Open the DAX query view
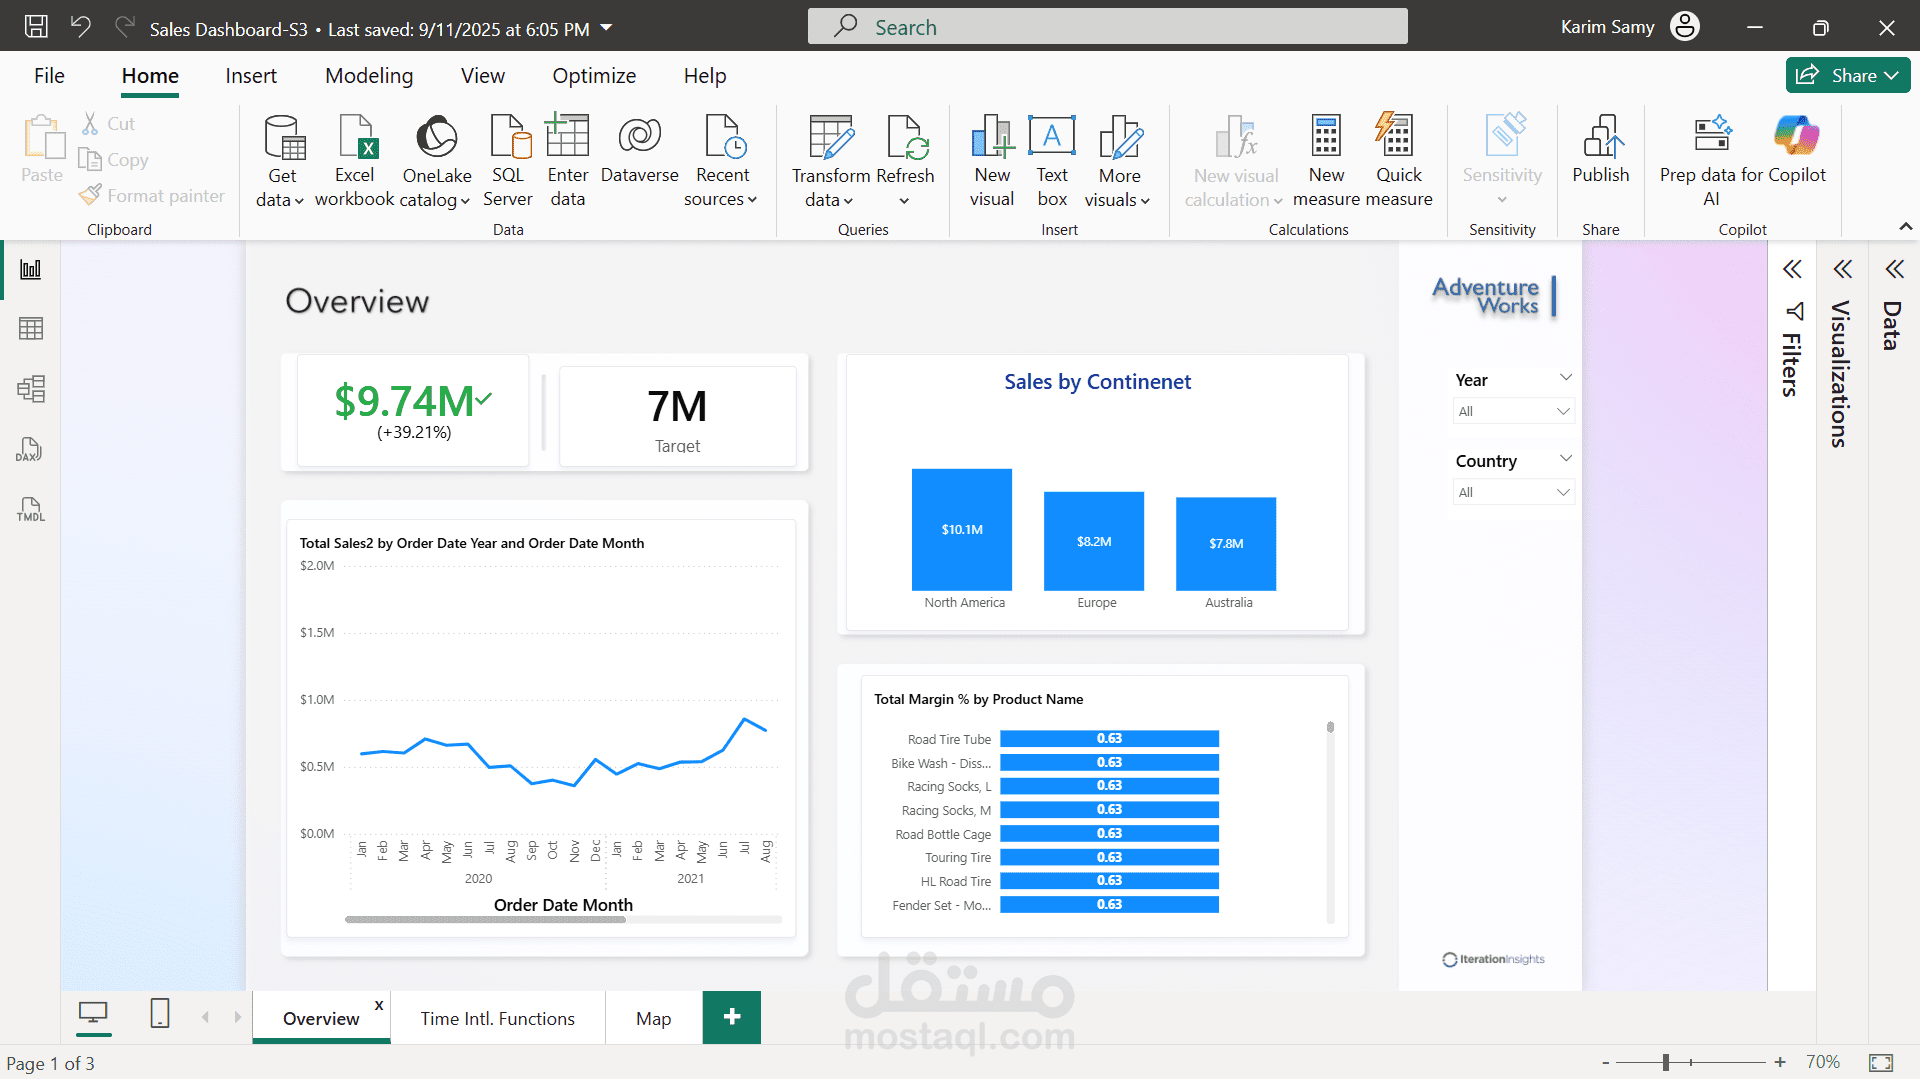Screen dimensions: 1920x1079 pyautogui.click(x=30, y=449)
